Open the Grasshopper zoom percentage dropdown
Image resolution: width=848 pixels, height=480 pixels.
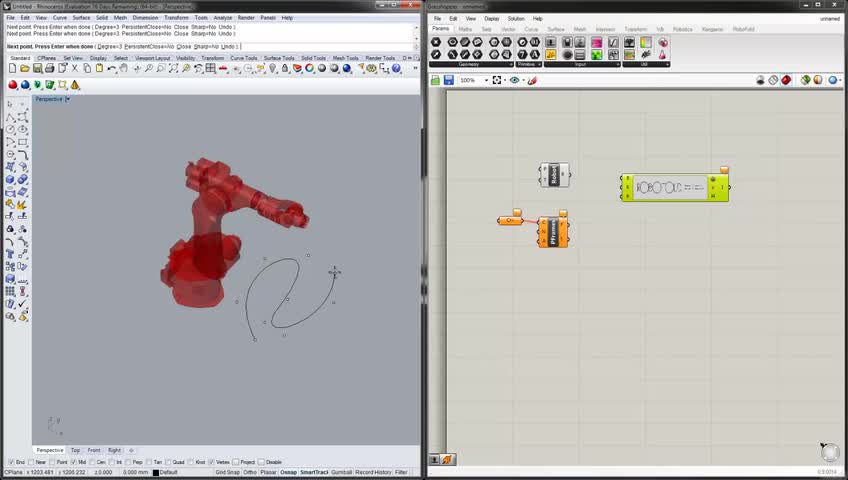tap(484, 80)
